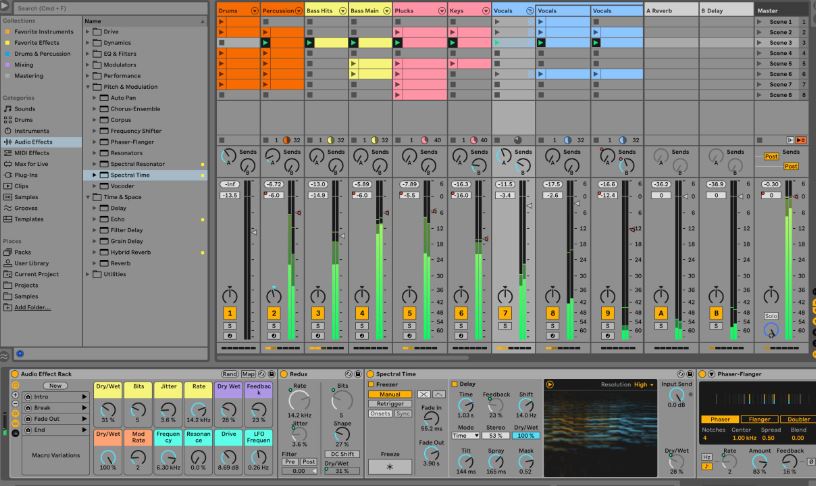Click Stop All Clips on the Master track
The image size is (816, 486).
(759, 140)
